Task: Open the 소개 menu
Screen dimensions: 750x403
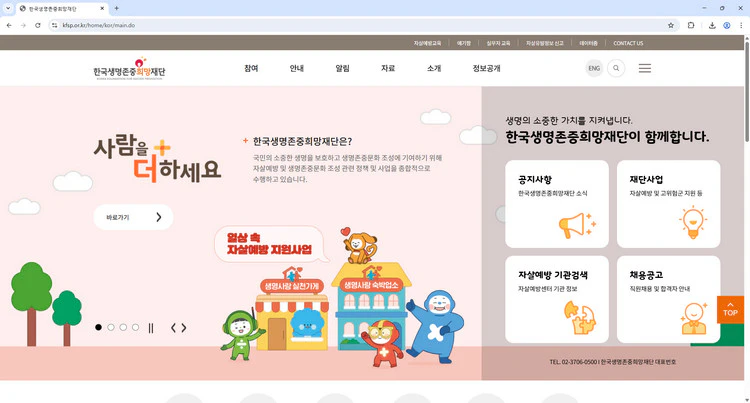Action: [x=434, y=68]
